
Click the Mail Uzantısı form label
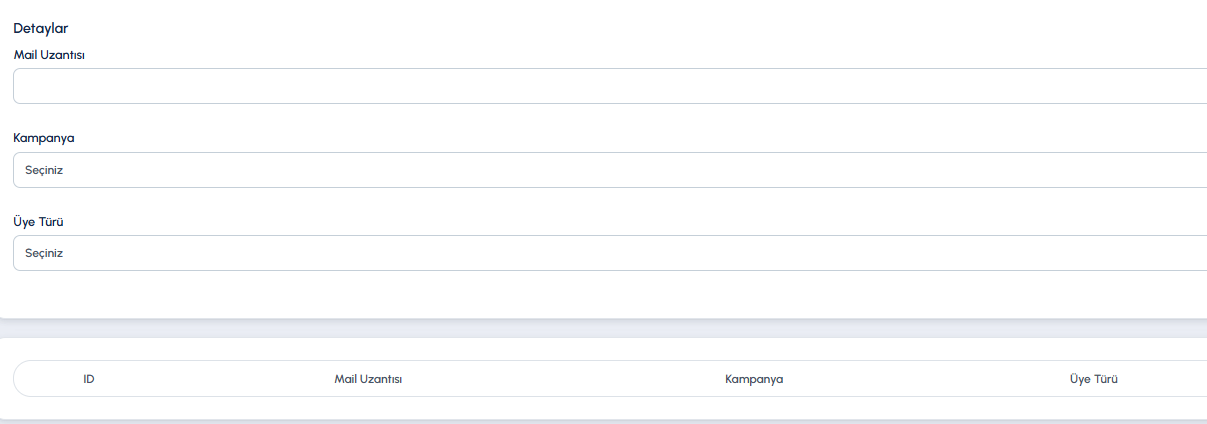point(49,55)
